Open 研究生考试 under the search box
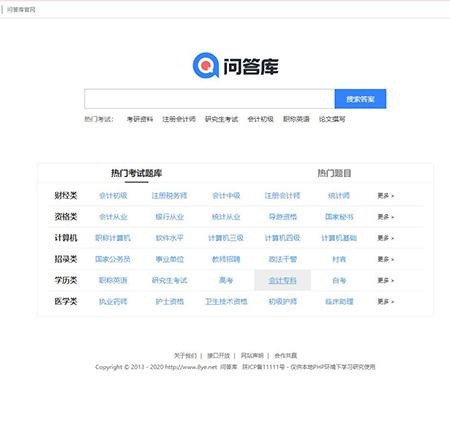This screenshot has width=450, height=434. coord(221,119)
